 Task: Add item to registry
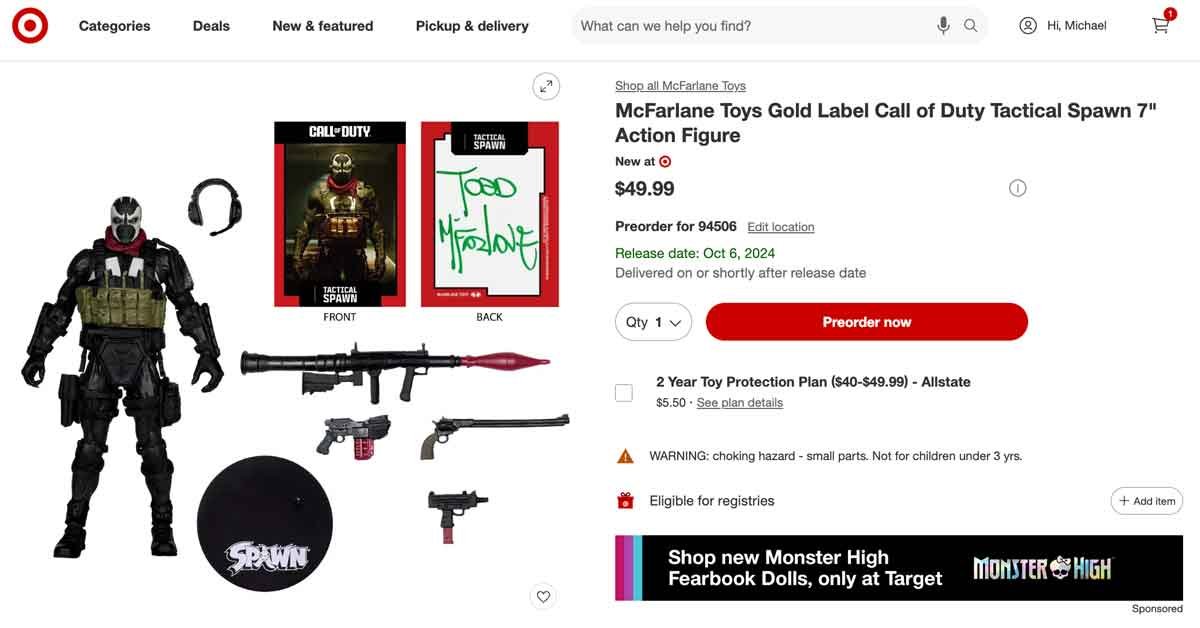[x=1146, y=501]
